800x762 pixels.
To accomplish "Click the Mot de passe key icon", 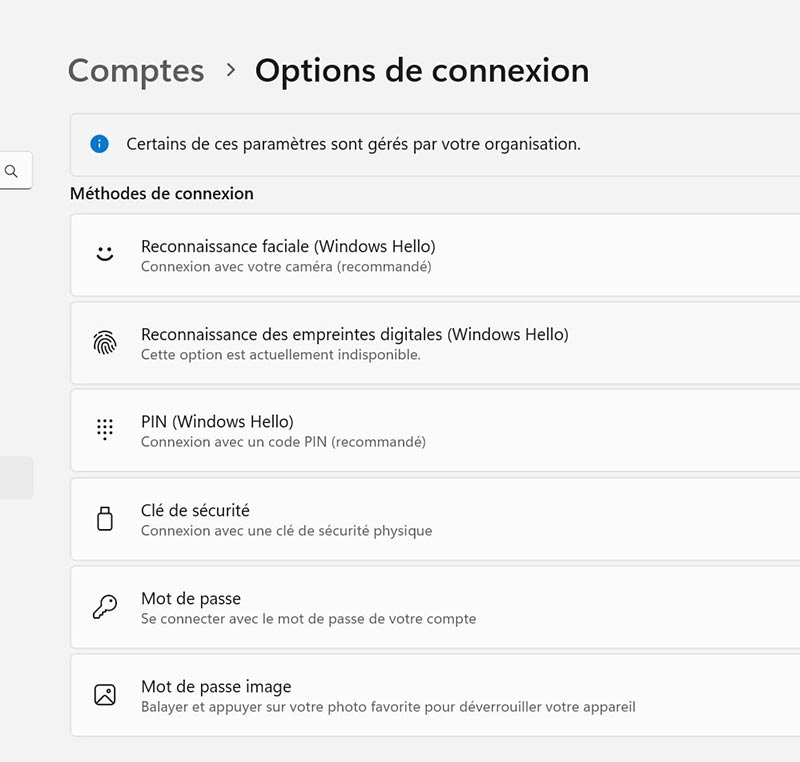I will click(x=104, y=607).
